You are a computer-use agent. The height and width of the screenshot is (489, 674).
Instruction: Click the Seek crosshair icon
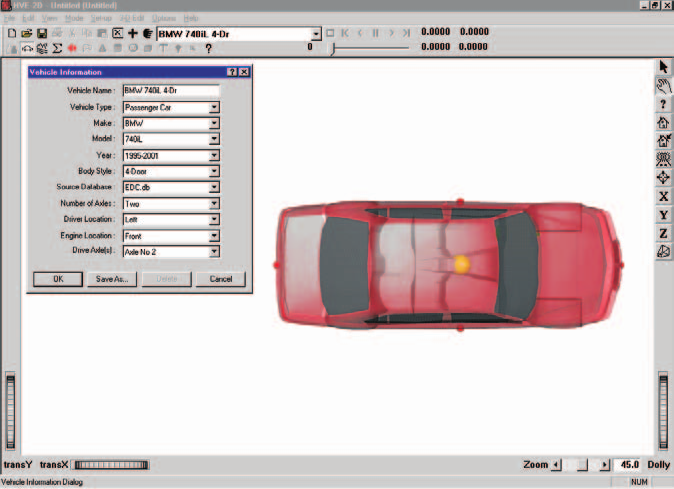click(x=663, y=178)
